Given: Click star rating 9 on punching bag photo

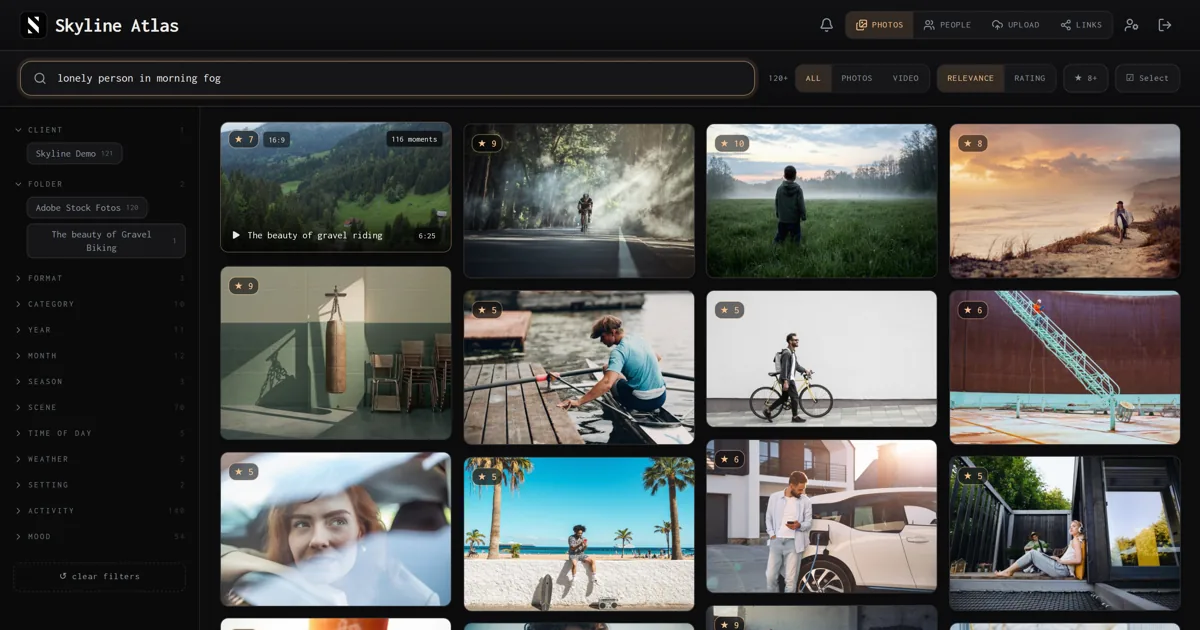Looking at the screenshot, I should pos(244,286).
